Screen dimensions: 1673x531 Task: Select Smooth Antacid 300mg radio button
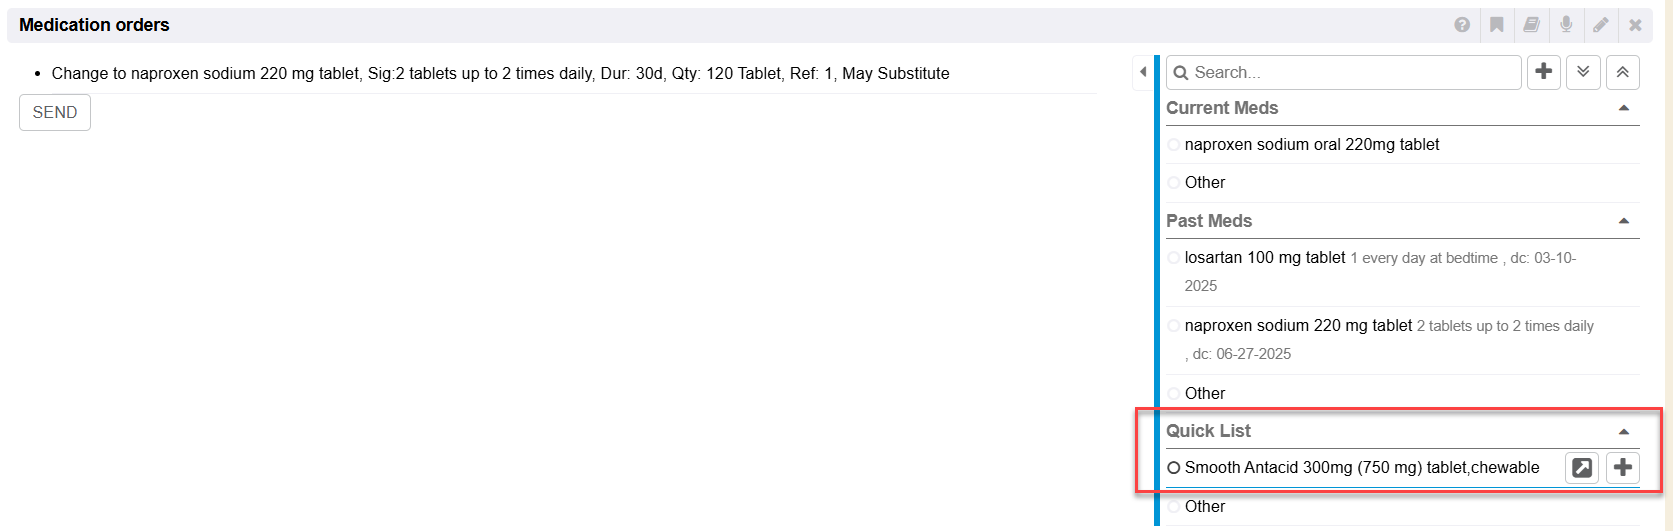pos(1174,468)
